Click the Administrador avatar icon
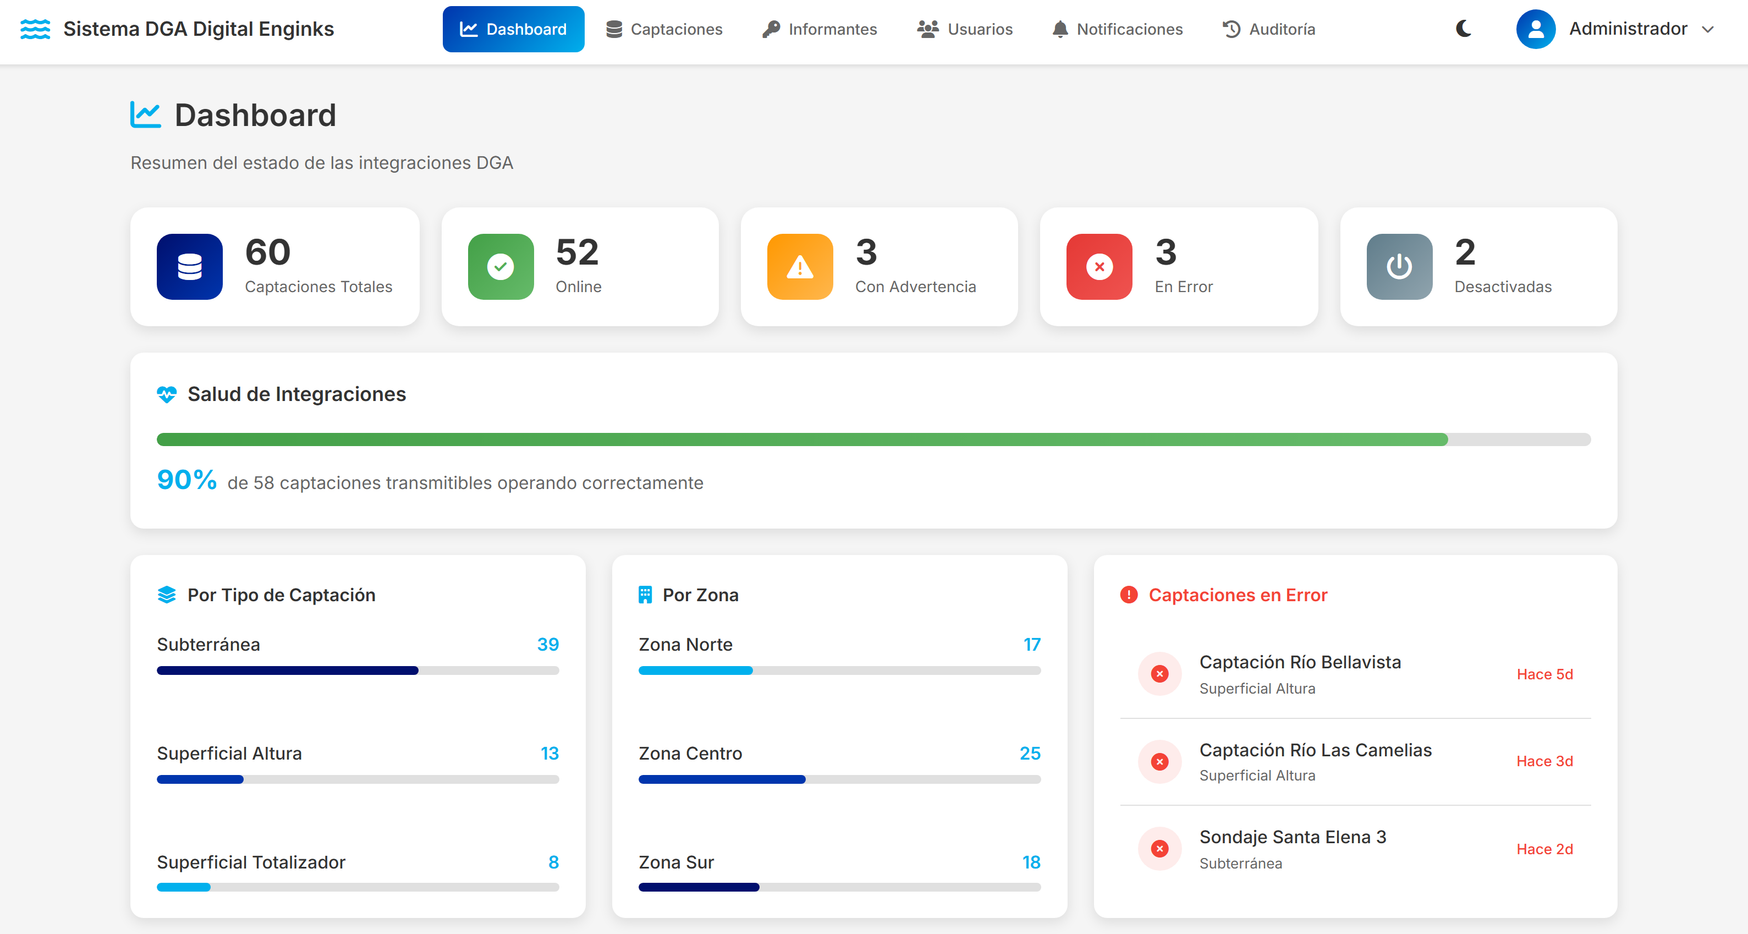The width and height of the screenshot is (1748, 934). tap(1535, 29)
